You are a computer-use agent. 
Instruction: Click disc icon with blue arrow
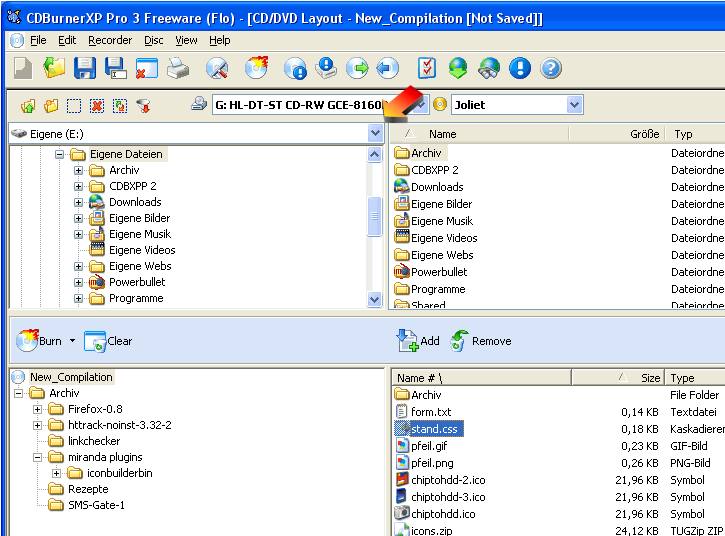click(387, 68)
